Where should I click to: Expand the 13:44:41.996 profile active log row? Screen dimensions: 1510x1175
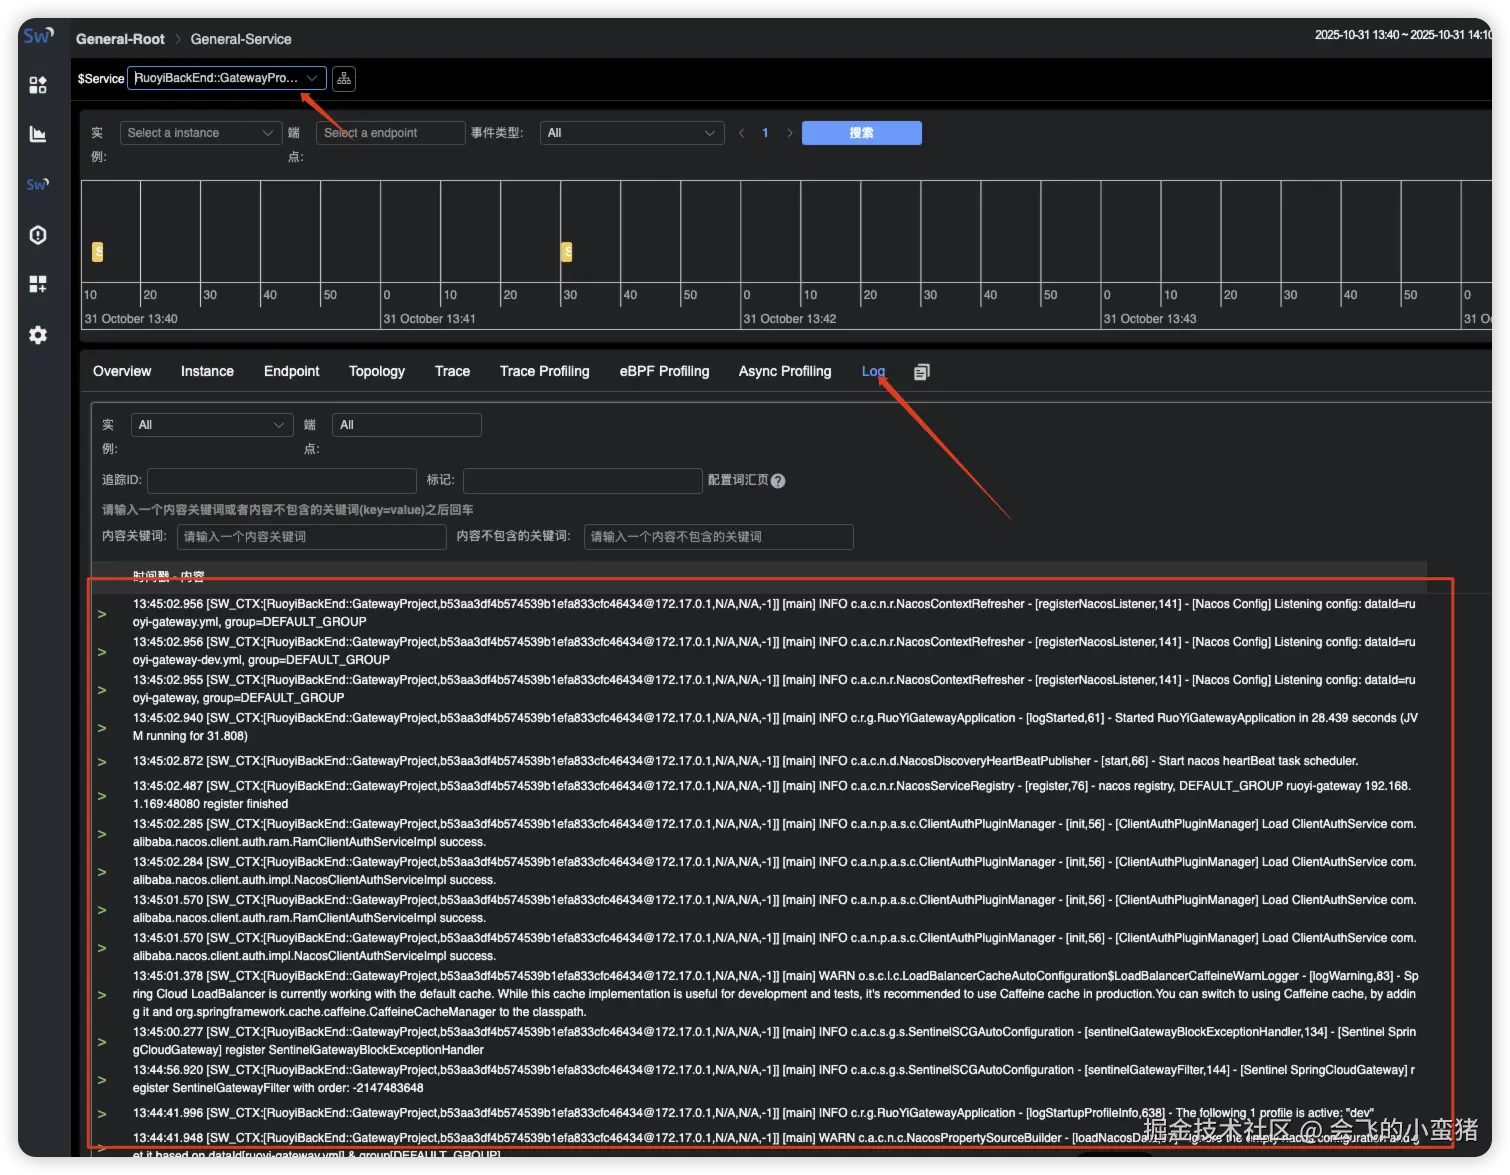[102, 1113]
